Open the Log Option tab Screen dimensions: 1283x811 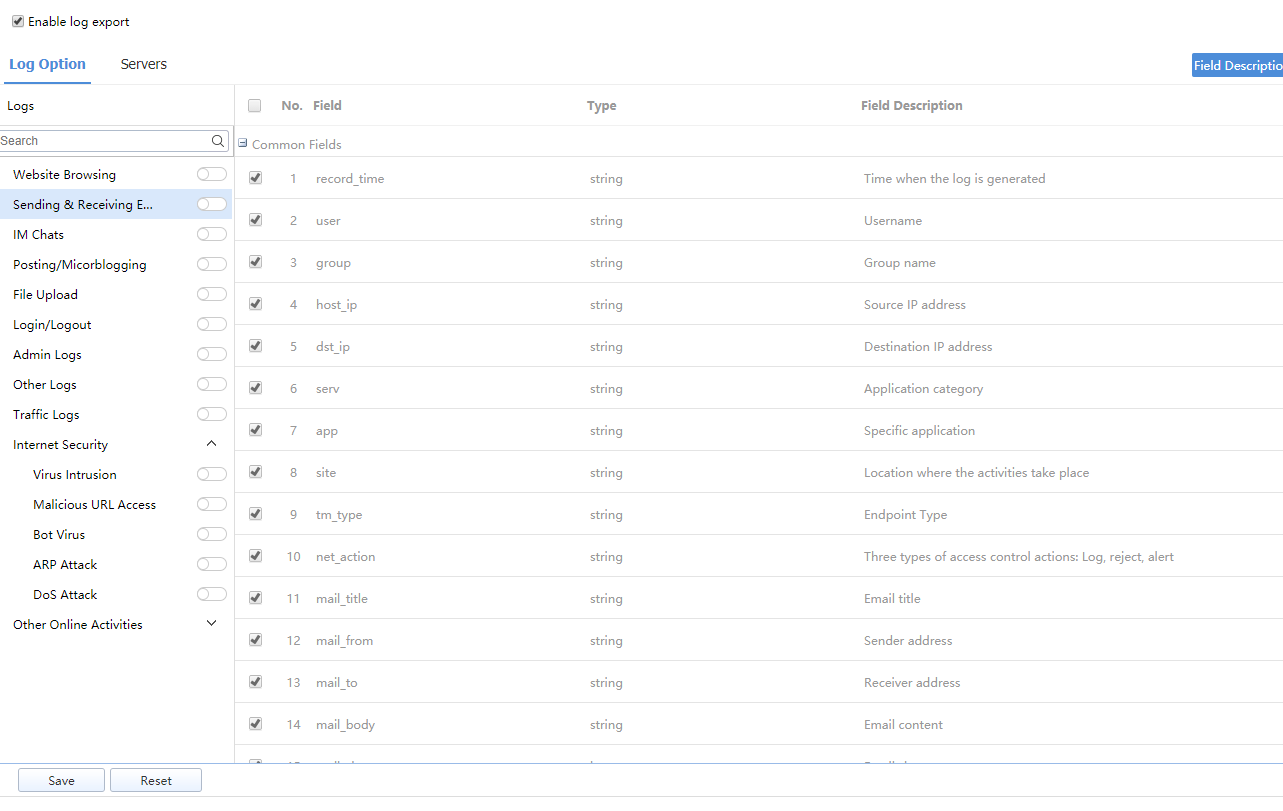click(47, 64)
